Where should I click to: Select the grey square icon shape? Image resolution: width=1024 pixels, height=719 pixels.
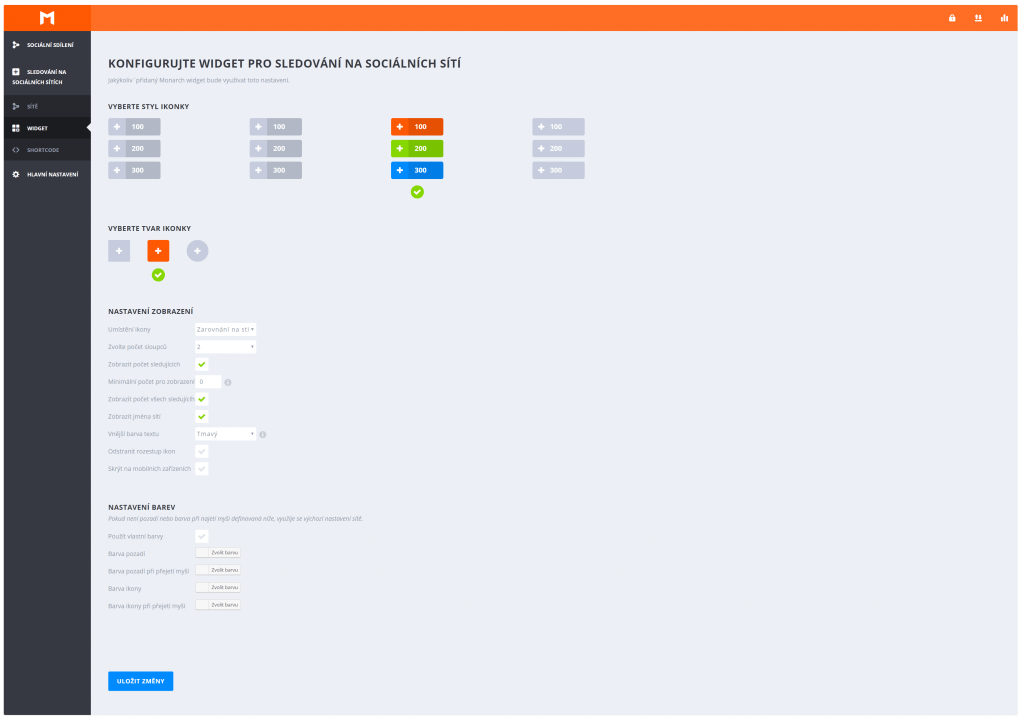tap(119, 251)
